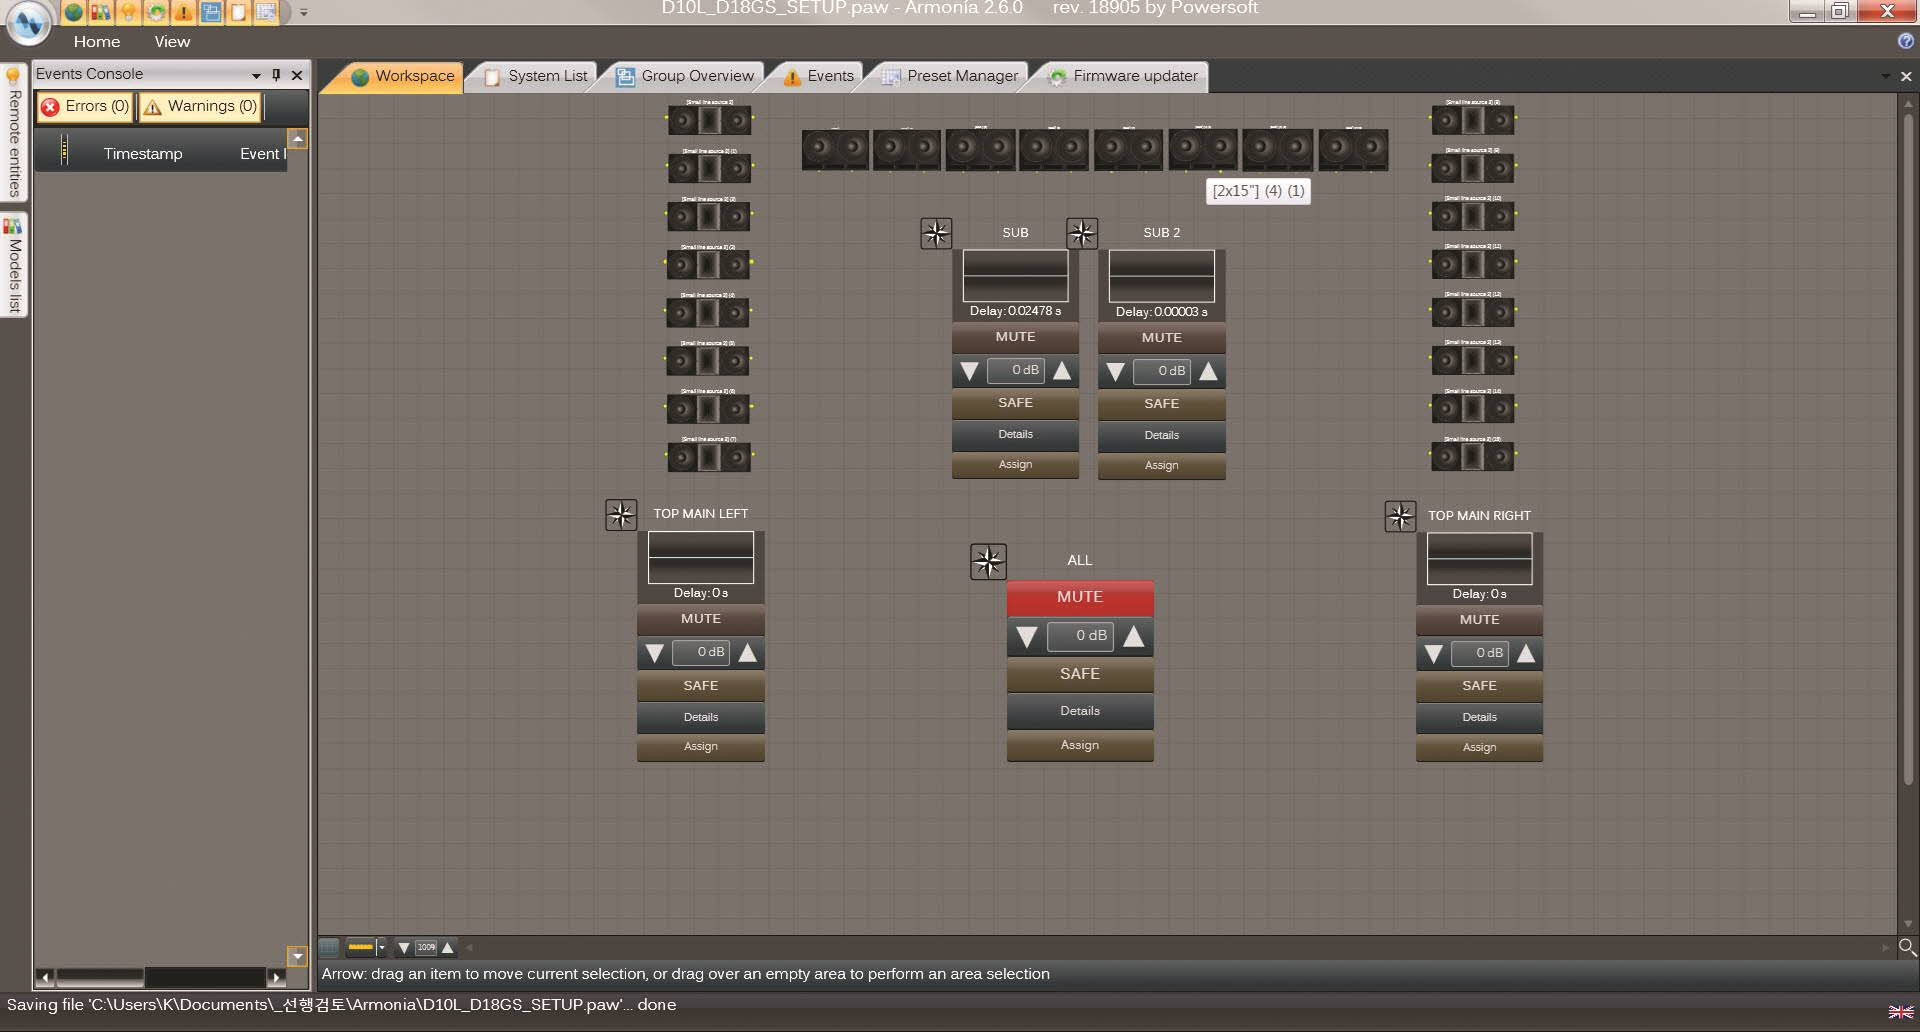Open the library icon on the quick access toolbar
This screenshot has height=1032, width=1920.
[x=100, y=14]
